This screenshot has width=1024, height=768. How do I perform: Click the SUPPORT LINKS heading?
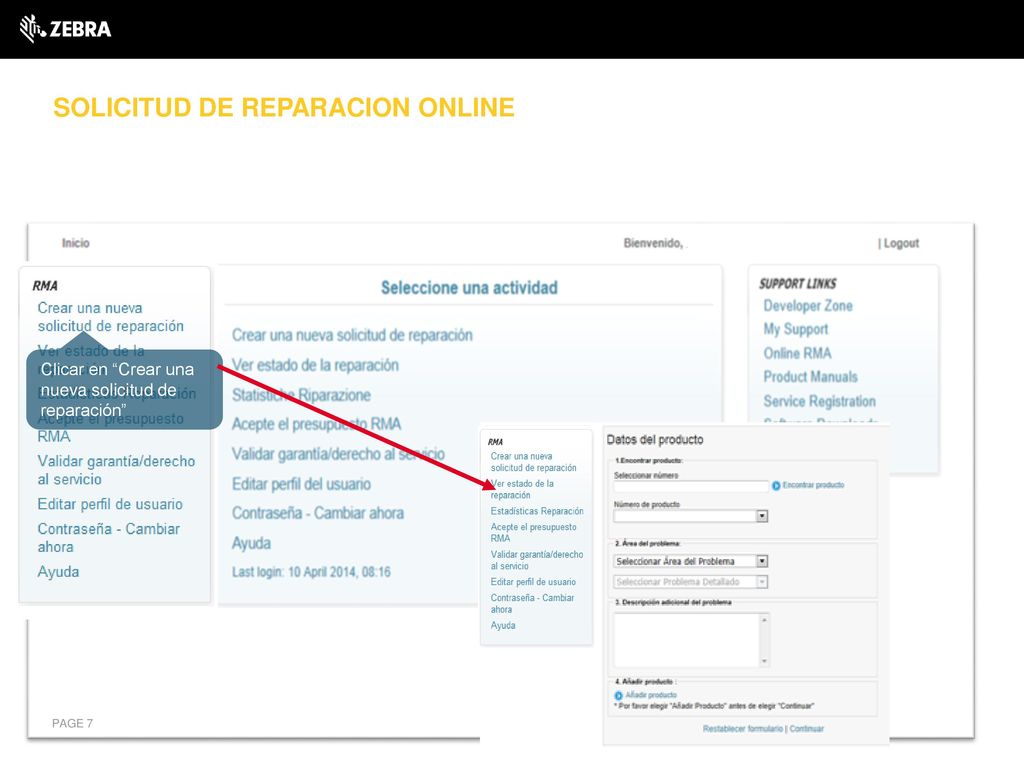(x=797, y=284)
